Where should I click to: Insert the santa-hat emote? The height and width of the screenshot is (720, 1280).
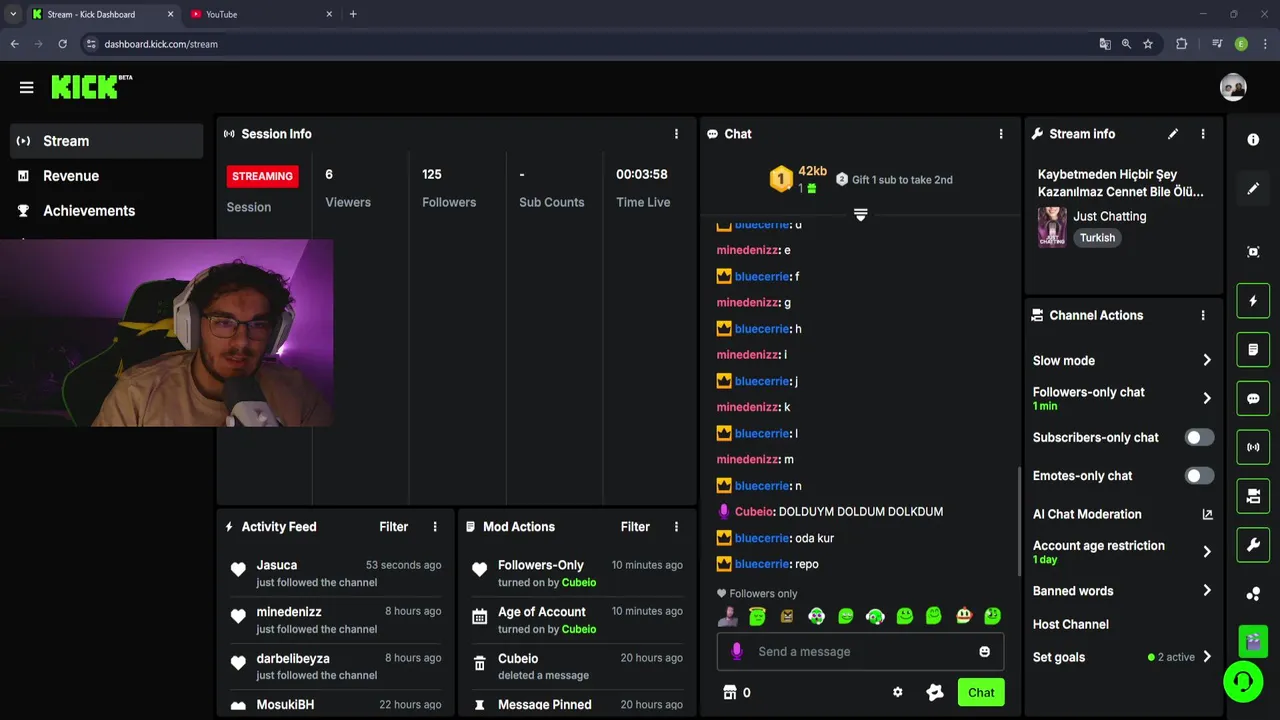click(x=963, y=617)
